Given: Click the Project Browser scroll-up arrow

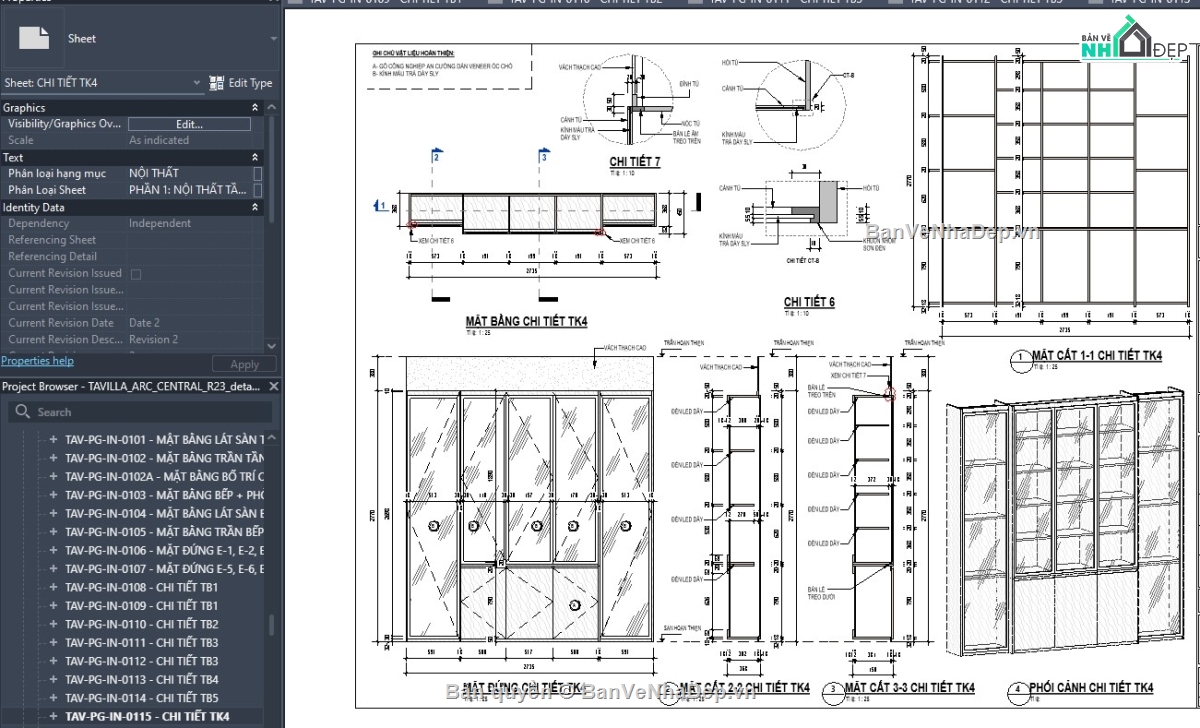Looking at the screenshot, I should pos(273,436).
